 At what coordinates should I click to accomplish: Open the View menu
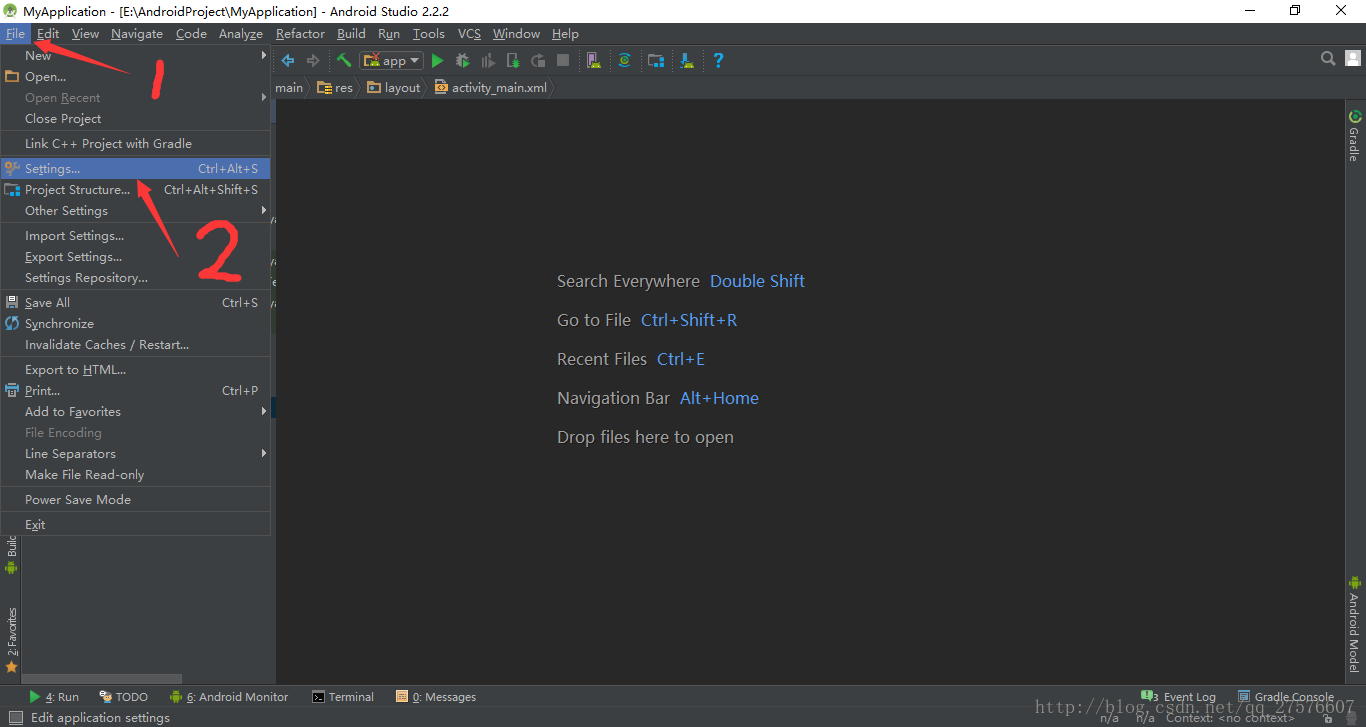click(85, 33)
